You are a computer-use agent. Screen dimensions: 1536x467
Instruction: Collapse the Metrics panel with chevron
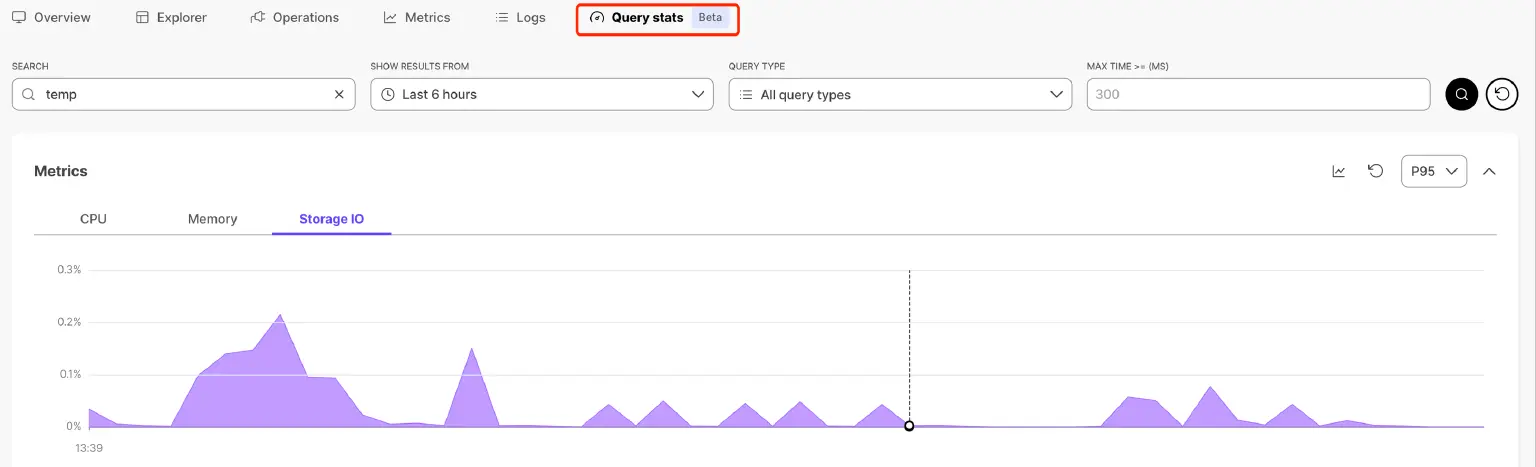tap(1489, 171)
